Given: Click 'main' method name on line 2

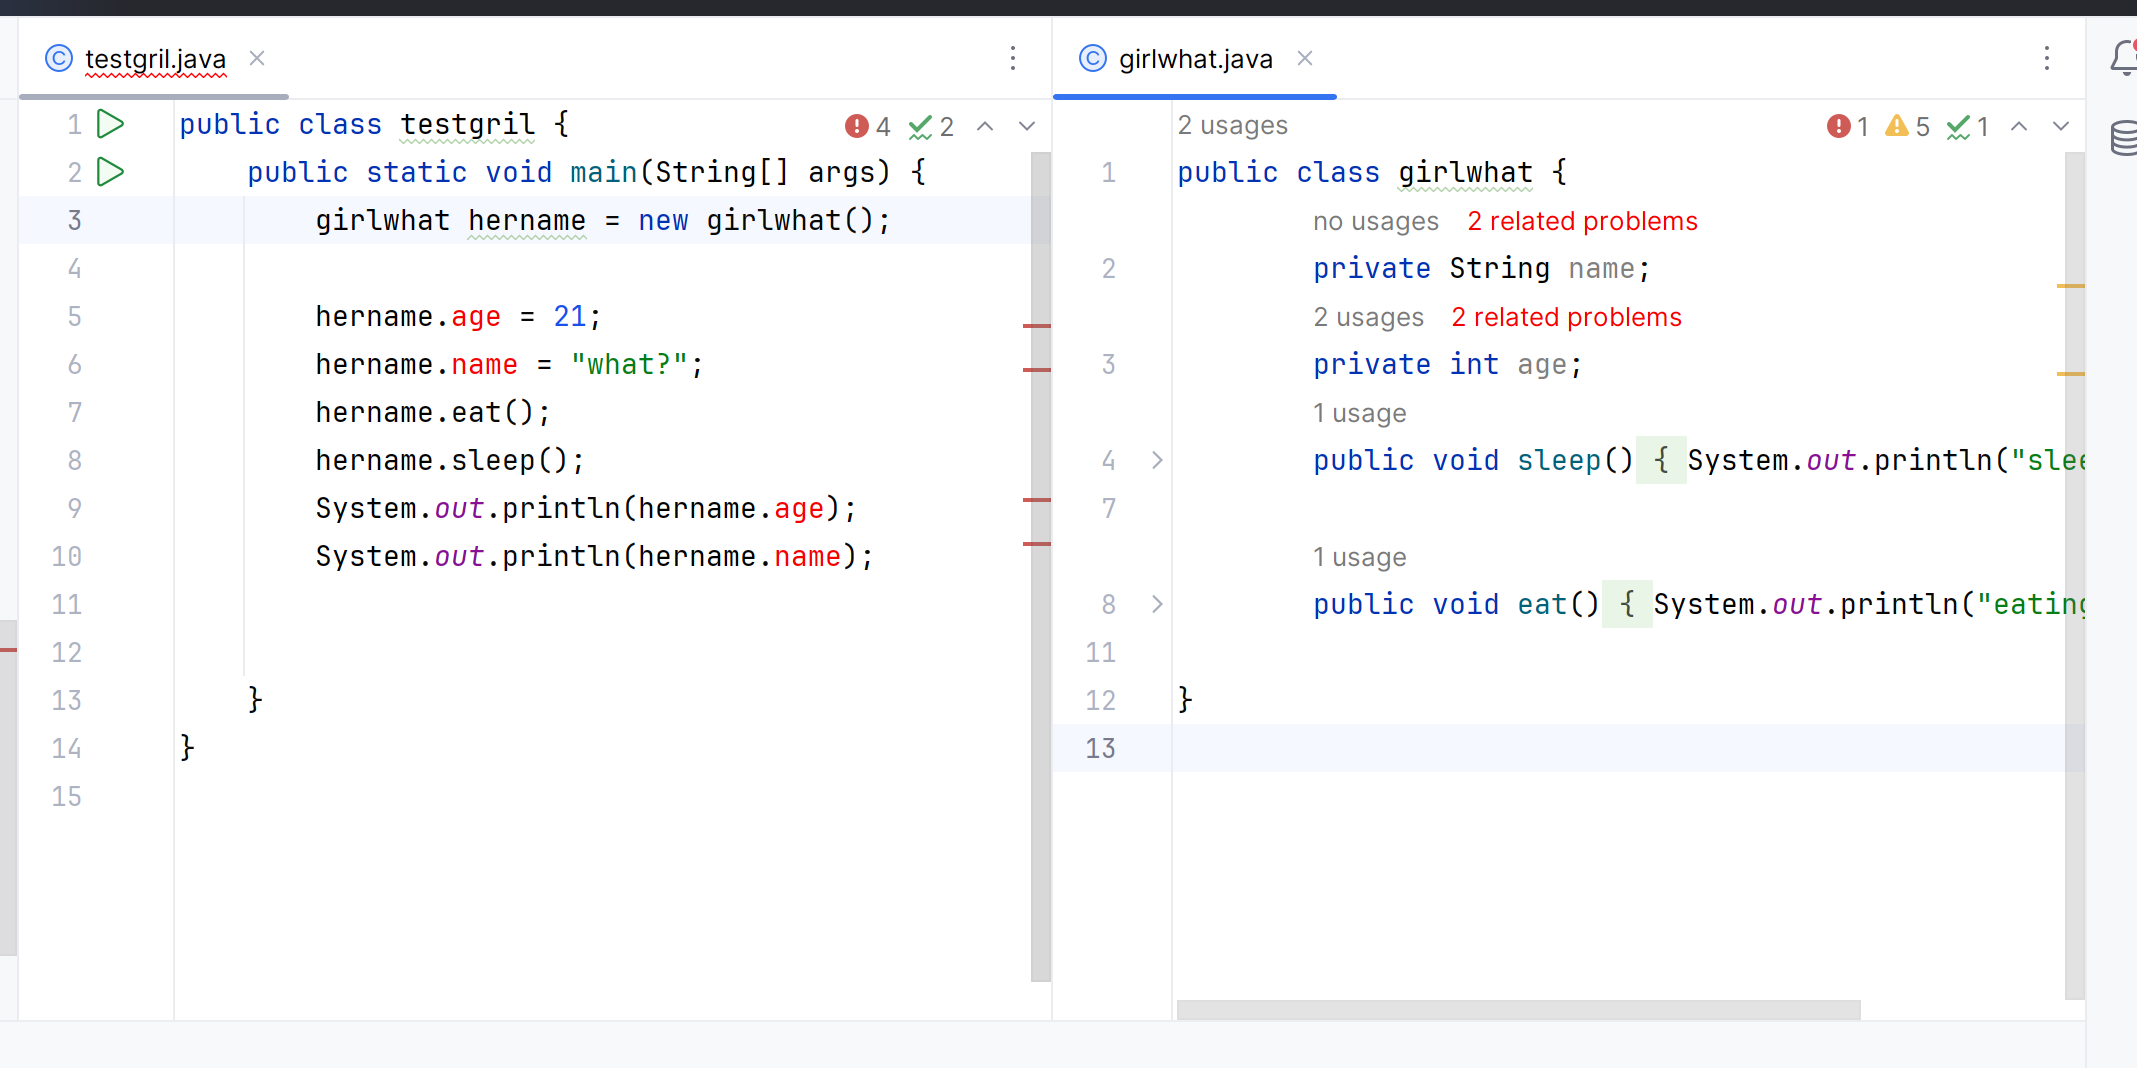Looking at the screenshot, I should [x=604, y=173].
